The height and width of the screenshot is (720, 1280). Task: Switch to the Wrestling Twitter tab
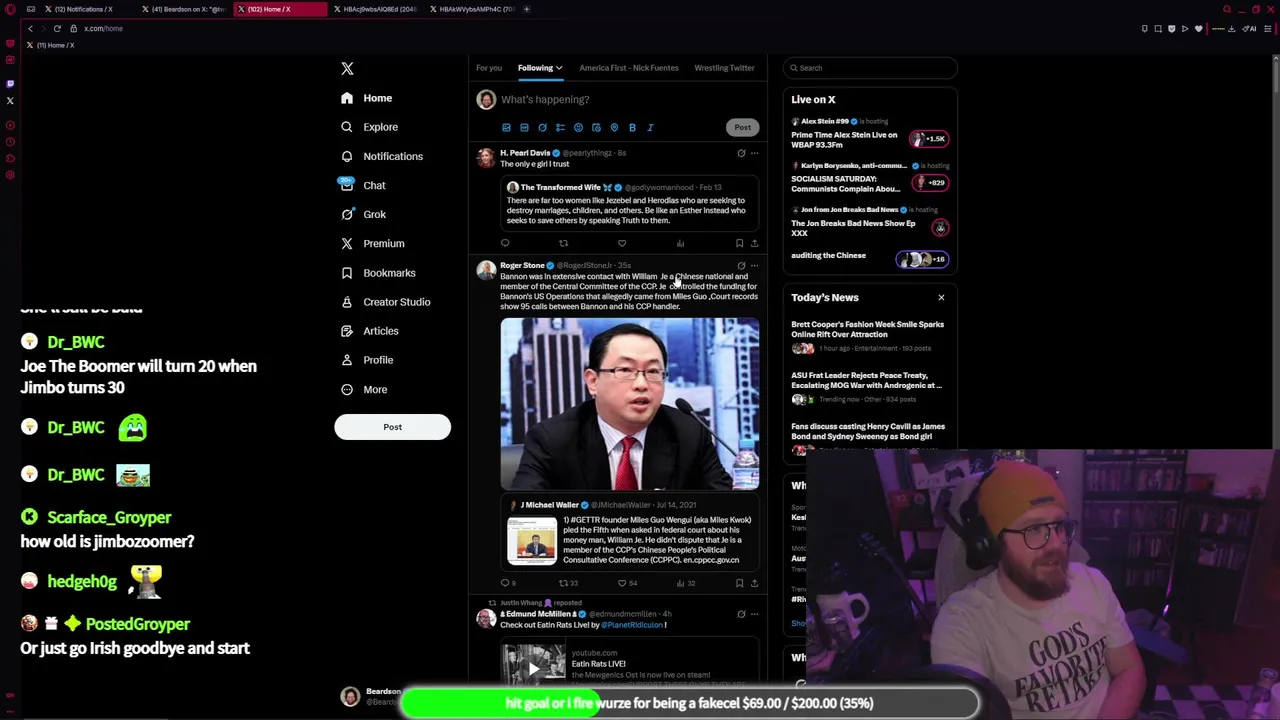pyautogui.click(x=724, y=68)
